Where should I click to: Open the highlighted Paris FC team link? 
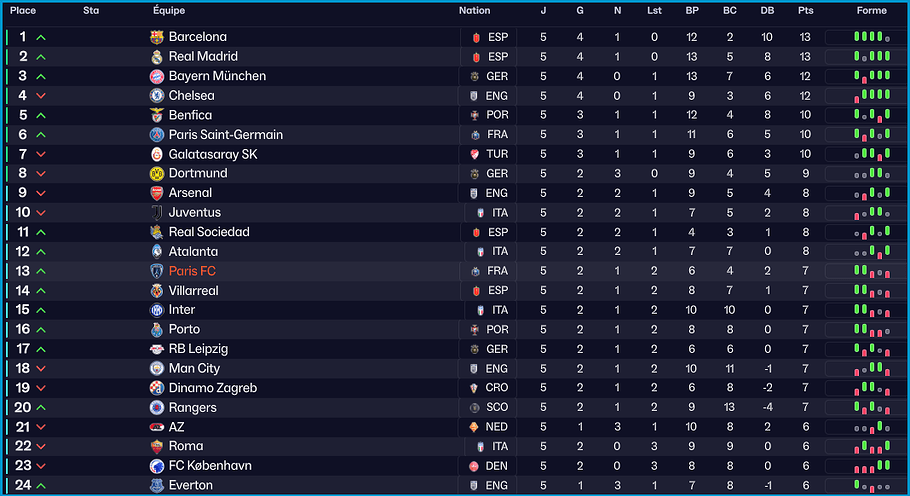pos(192,271)
